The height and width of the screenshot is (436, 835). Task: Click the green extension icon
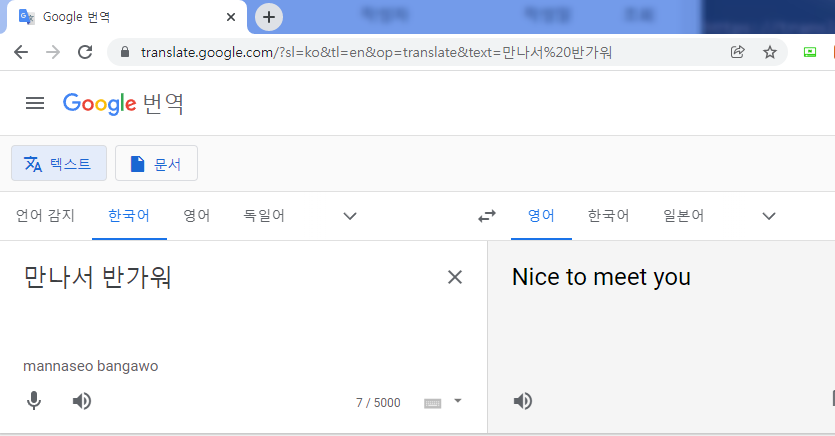pos(809,52)
